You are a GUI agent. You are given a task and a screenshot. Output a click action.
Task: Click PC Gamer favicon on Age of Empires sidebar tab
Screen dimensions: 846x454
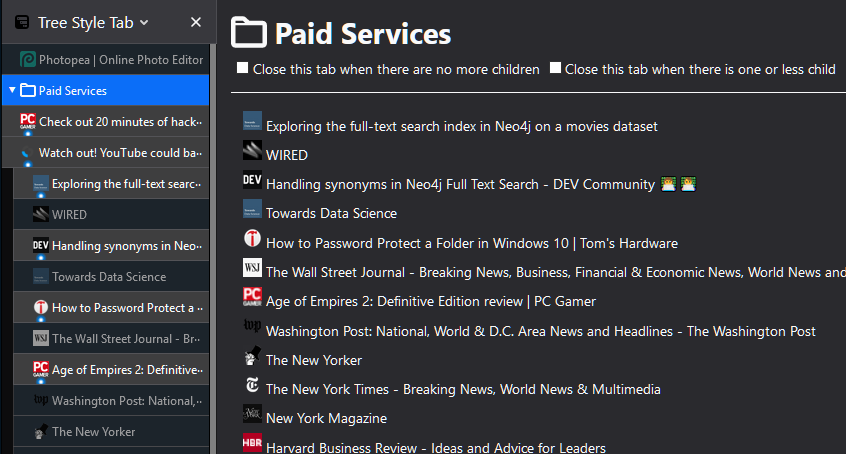[40, 369]
